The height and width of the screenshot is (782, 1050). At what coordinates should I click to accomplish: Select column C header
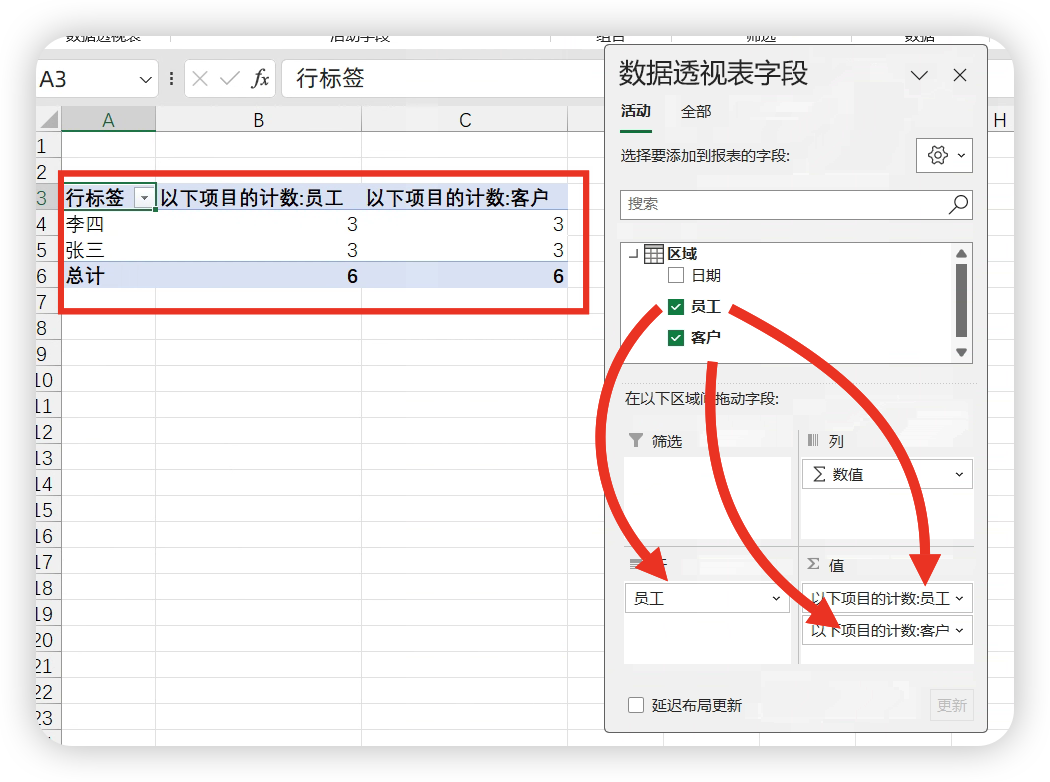click(465, 120)
